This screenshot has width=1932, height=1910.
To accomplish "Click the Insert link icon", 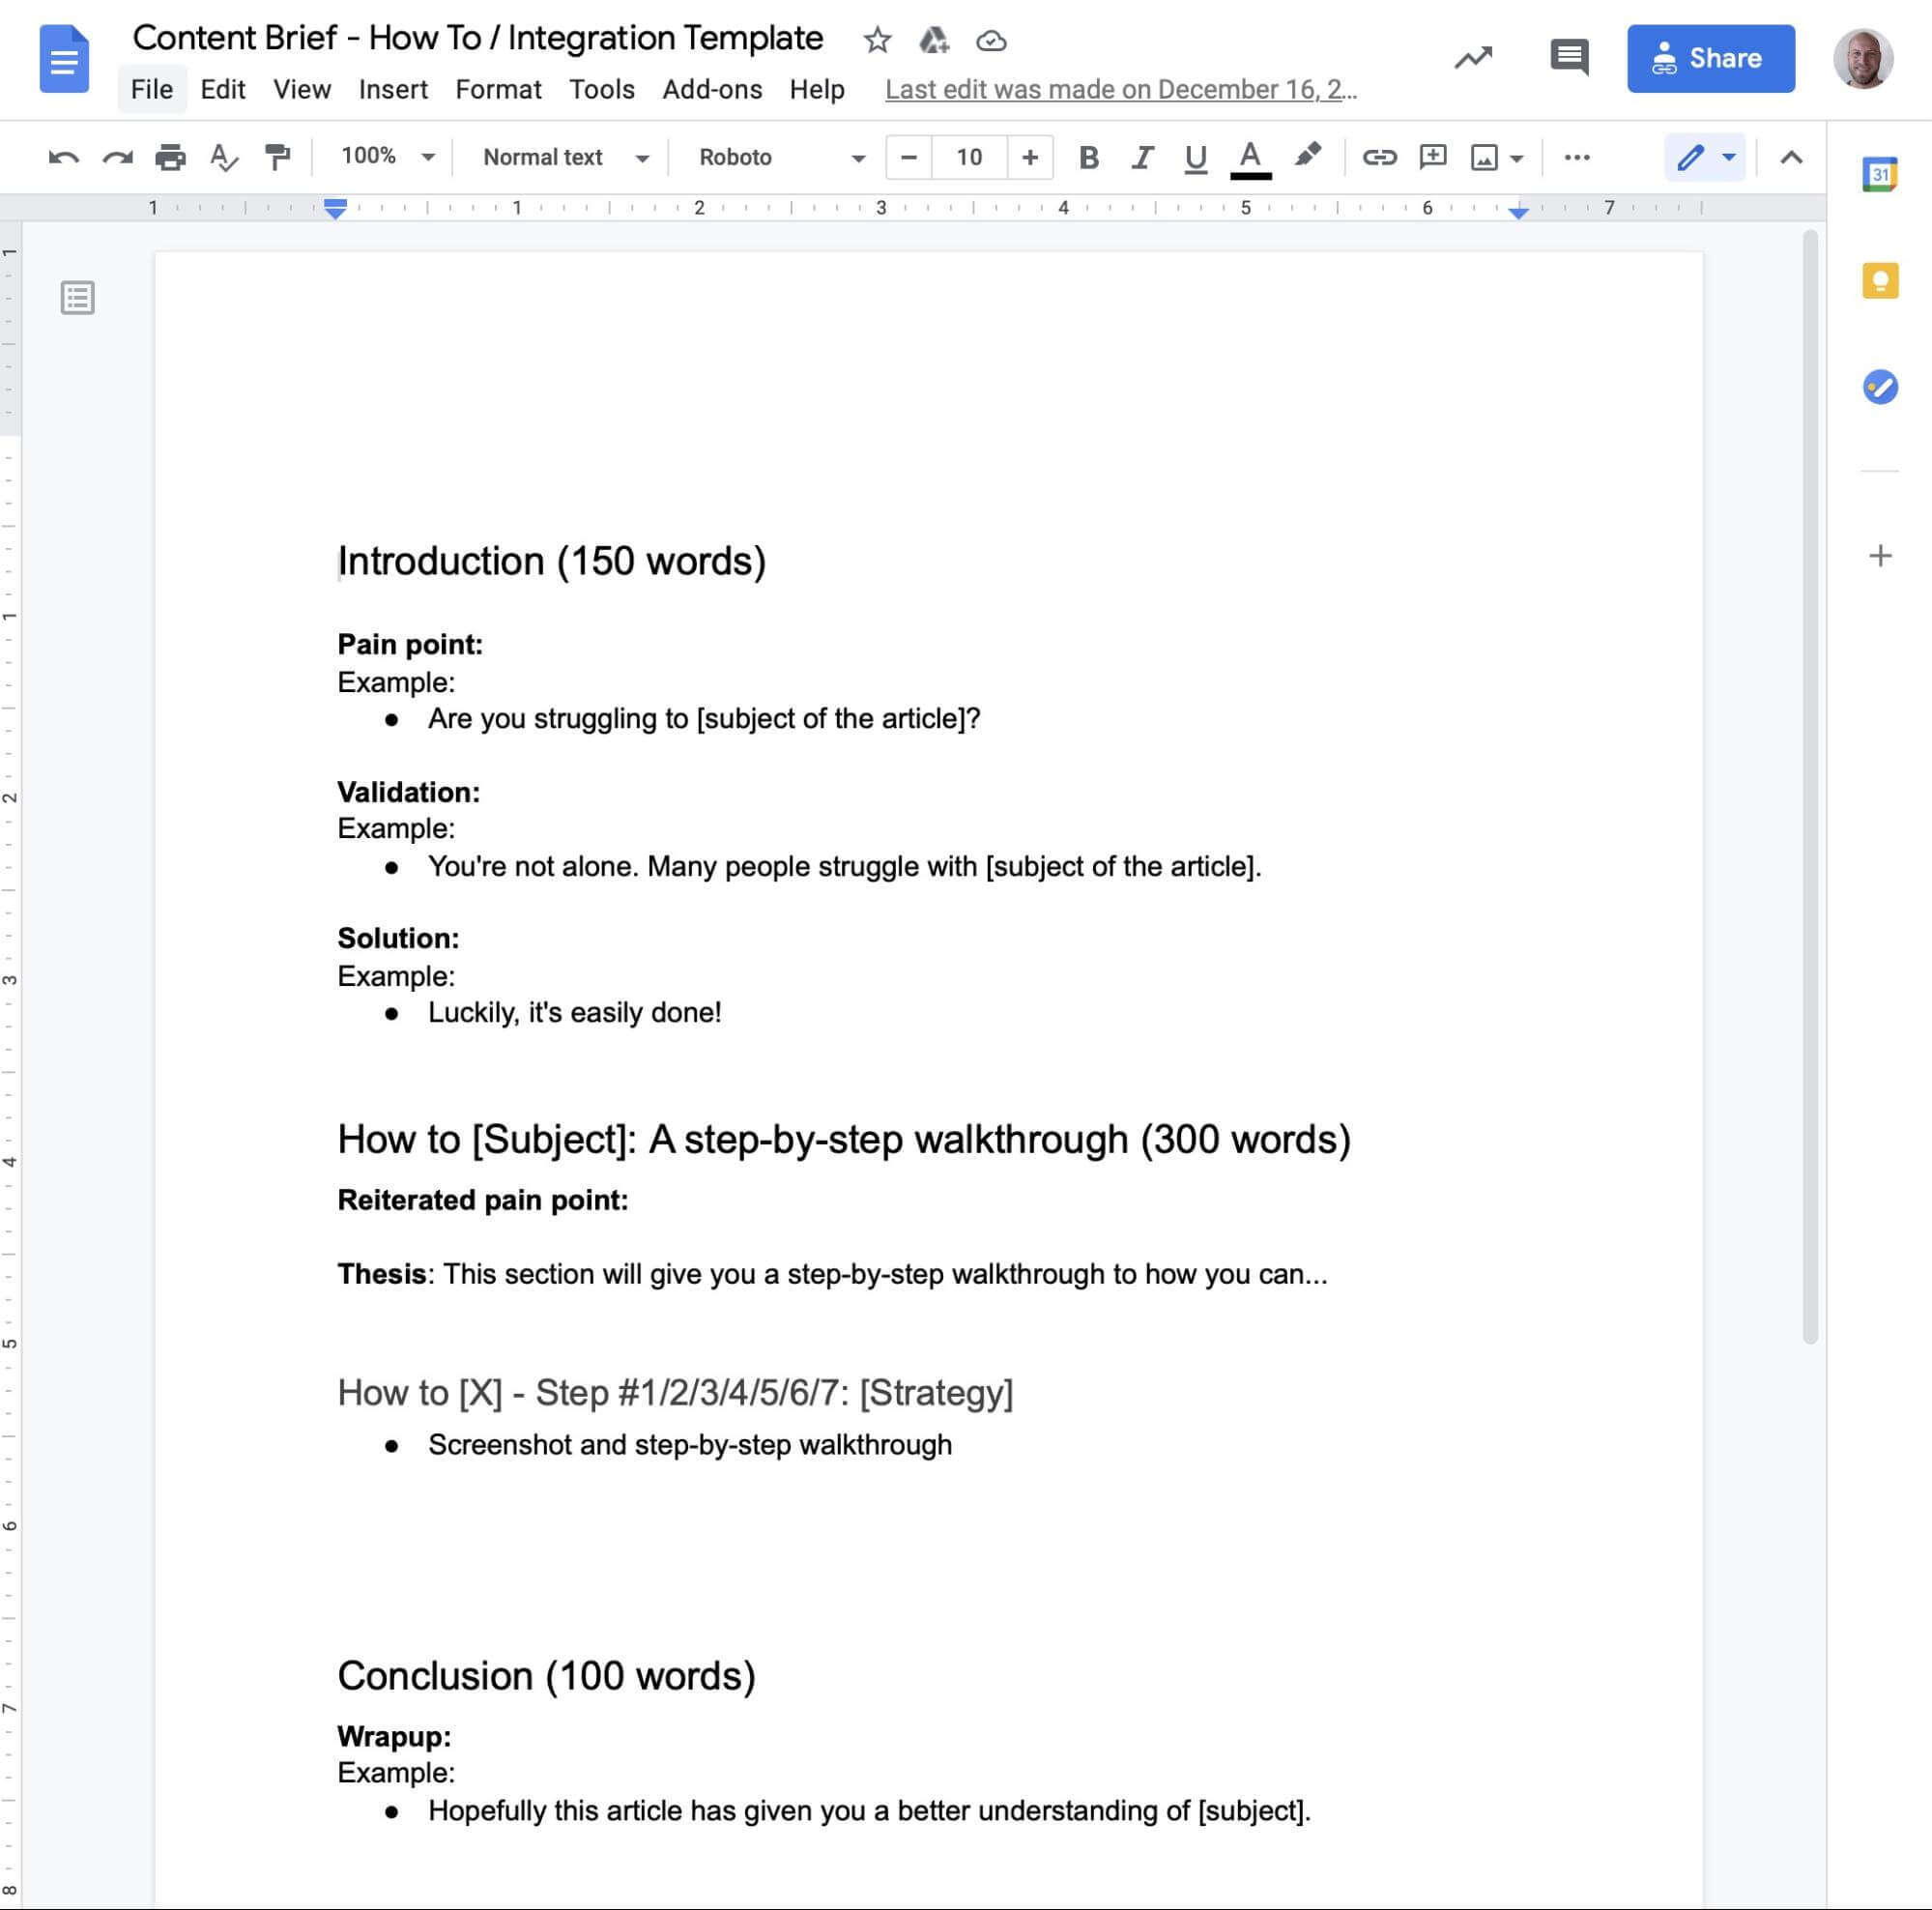I will pyautogui.click(x=1379, y=157).
